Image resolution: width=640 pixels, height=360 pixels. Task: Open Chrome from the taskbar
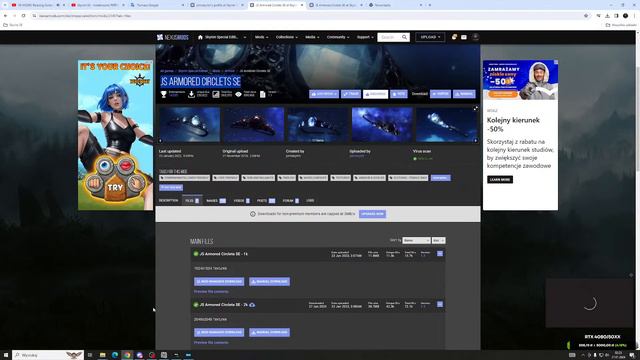click(127, 355)
